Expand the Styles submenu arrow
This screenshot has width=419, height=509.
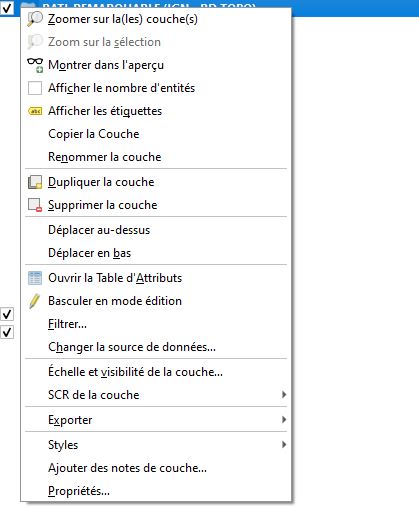click(x=284, y=444)
